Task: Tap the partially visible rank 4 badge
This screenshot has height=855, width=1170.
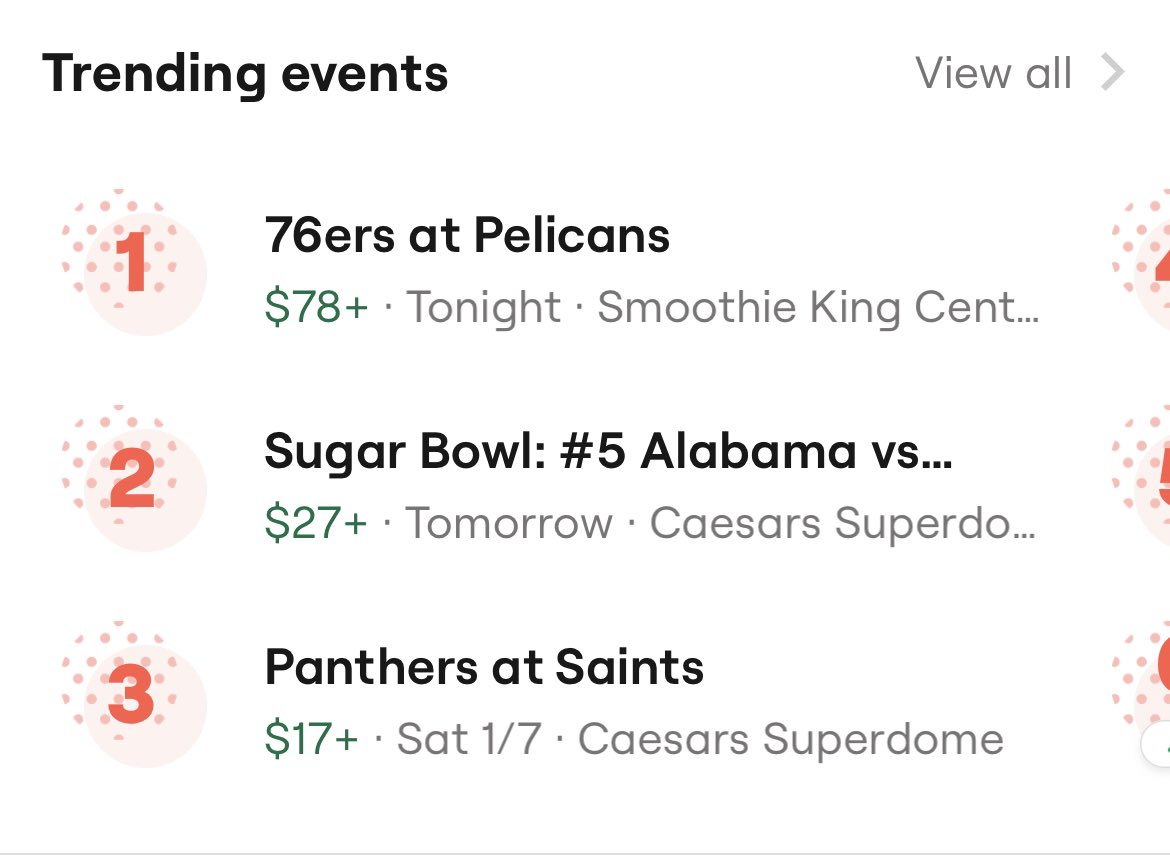Action: 1142,263
